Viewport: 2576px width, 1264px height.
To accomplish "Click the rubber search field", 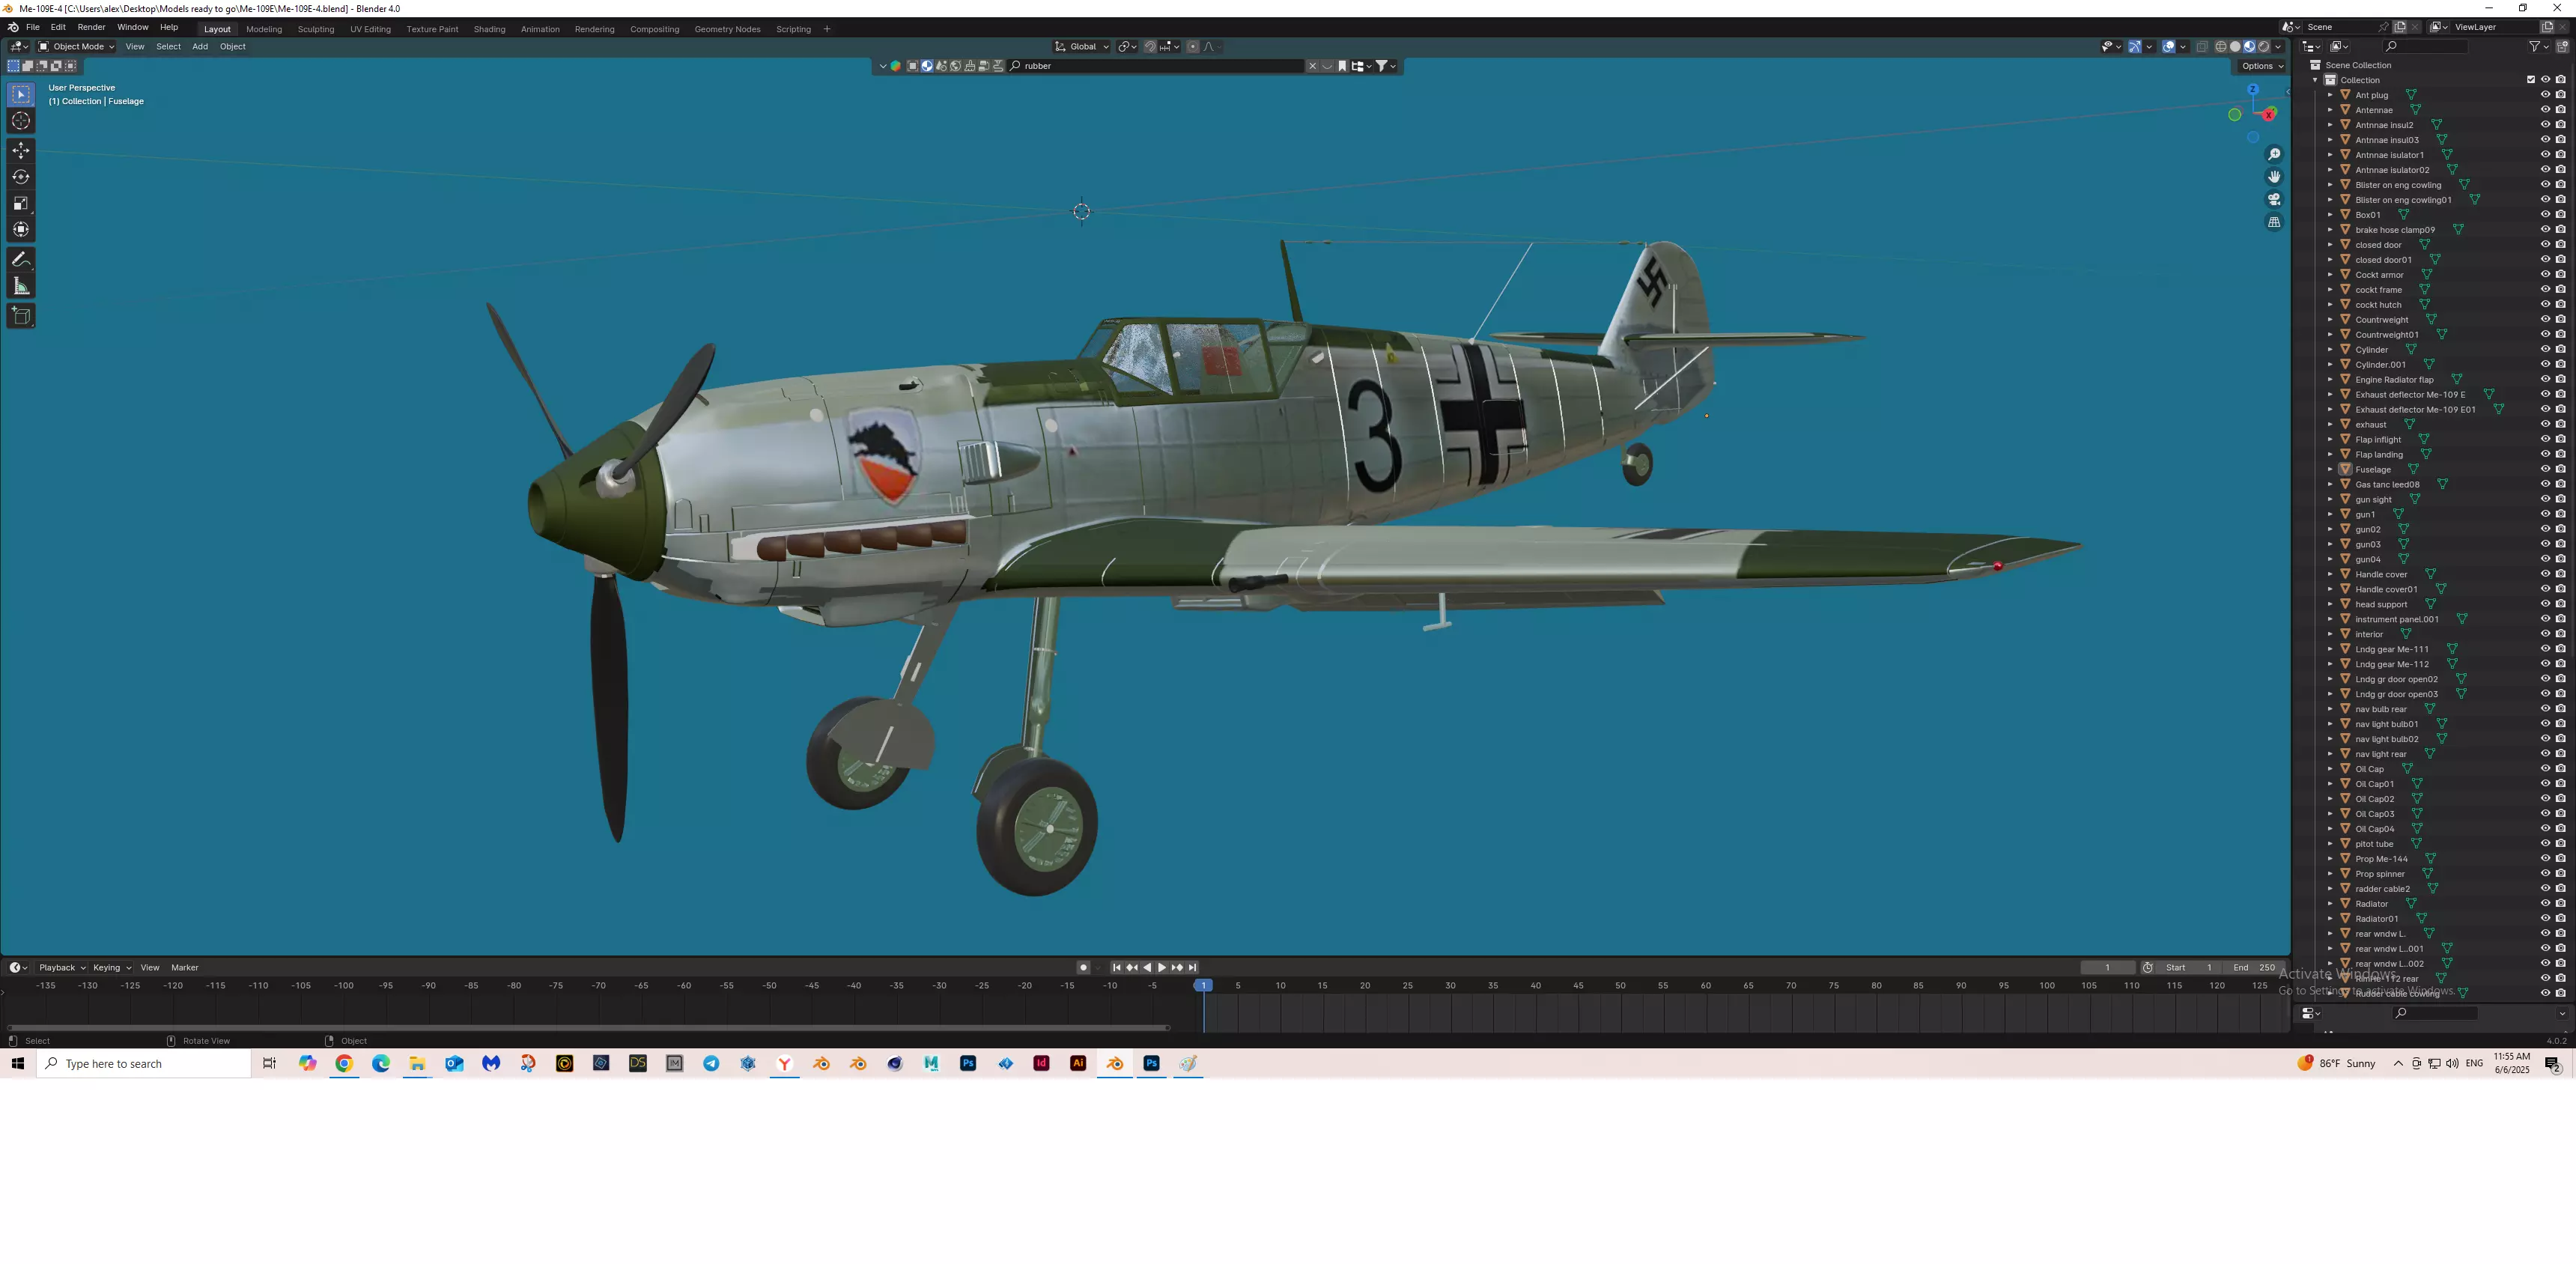I will pyautogui.click(x=1155, y=66).
